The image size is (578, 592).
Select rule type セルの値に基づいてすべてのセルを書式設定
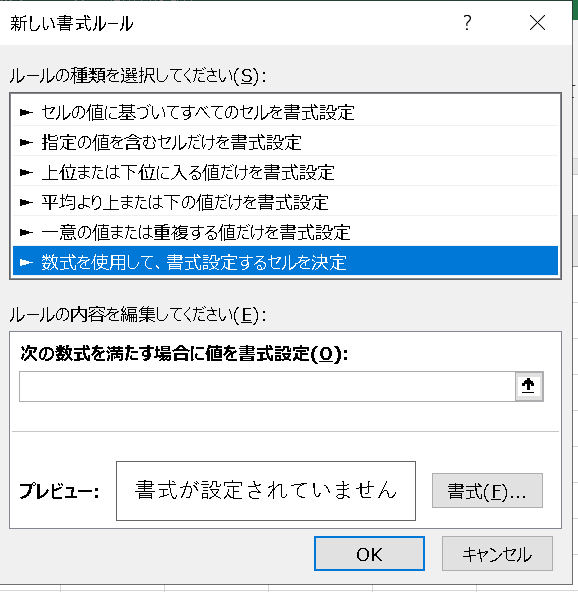tap(285, 112)
